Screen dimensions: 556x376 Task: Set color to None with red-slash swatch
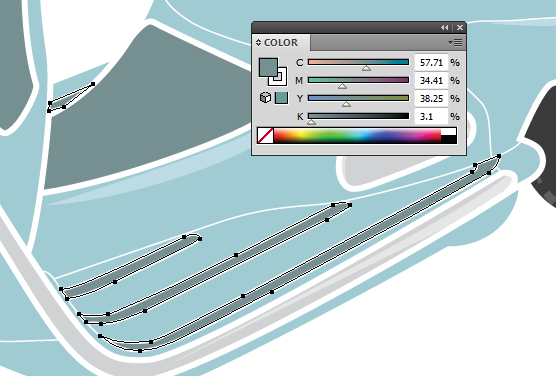[265, 136]
